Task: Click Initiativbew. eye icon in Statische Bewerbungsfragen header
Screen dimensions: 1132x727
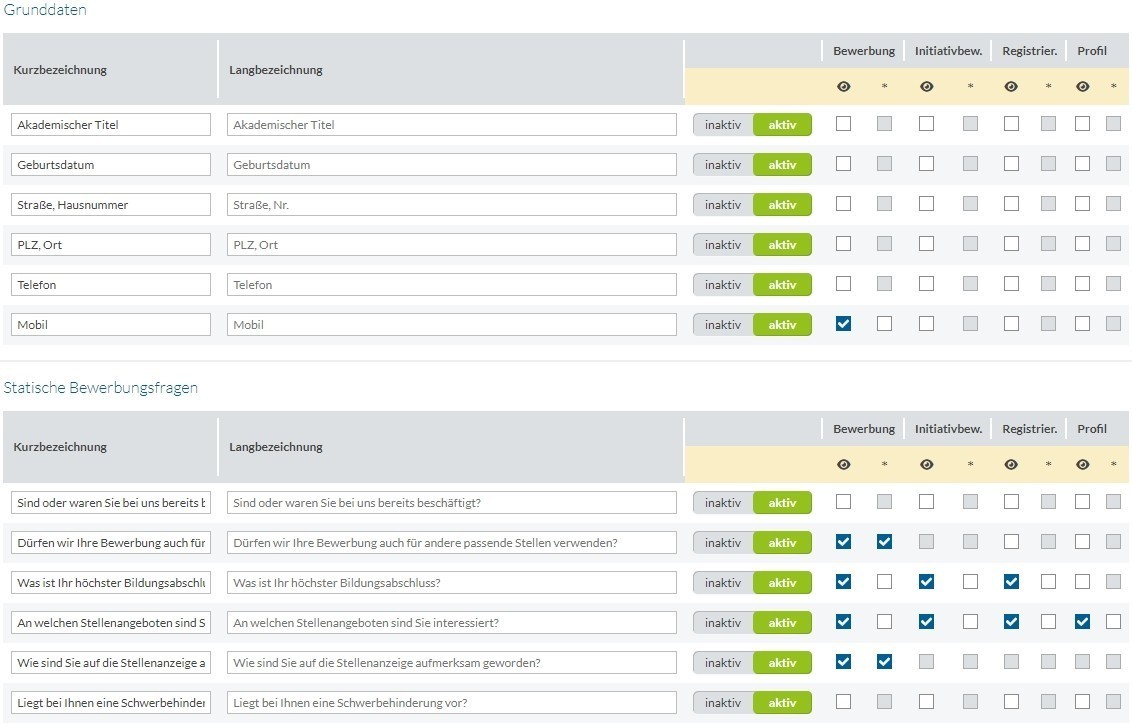Action: point(926,464)
